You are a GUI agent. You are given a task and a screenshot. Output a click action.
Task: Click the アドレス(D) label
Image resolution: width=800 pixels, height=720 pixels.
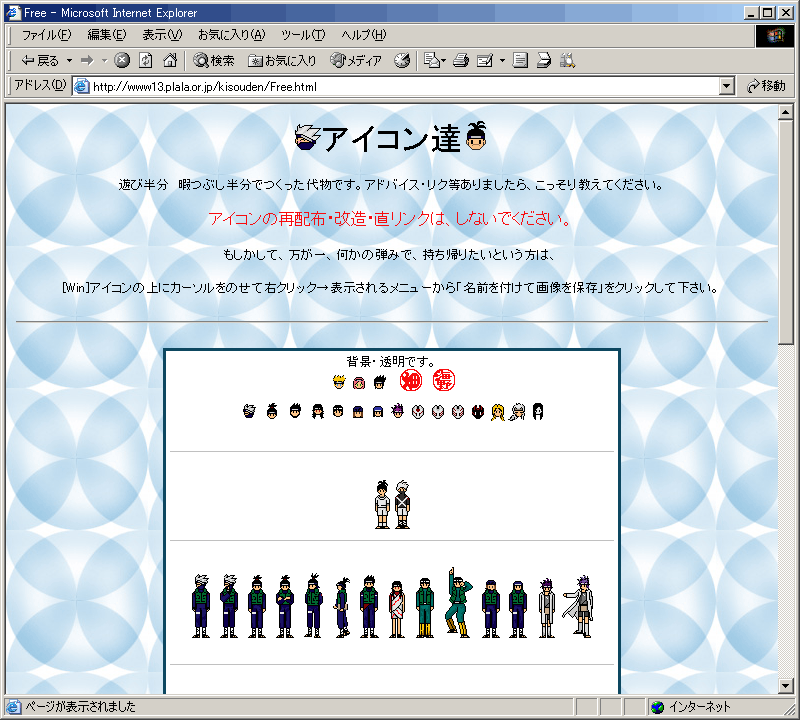[x=40, y=85]
